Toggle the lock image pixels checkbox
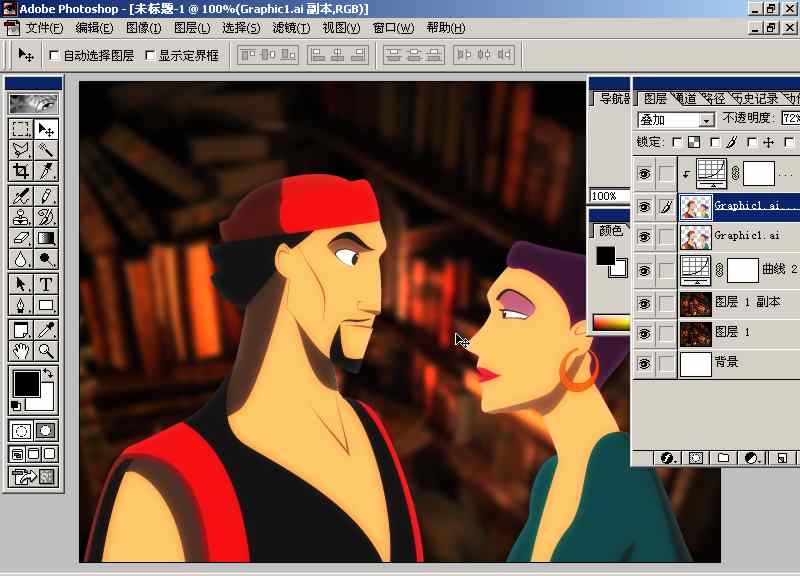Screen dimensions: 800x576 (715, 142)
